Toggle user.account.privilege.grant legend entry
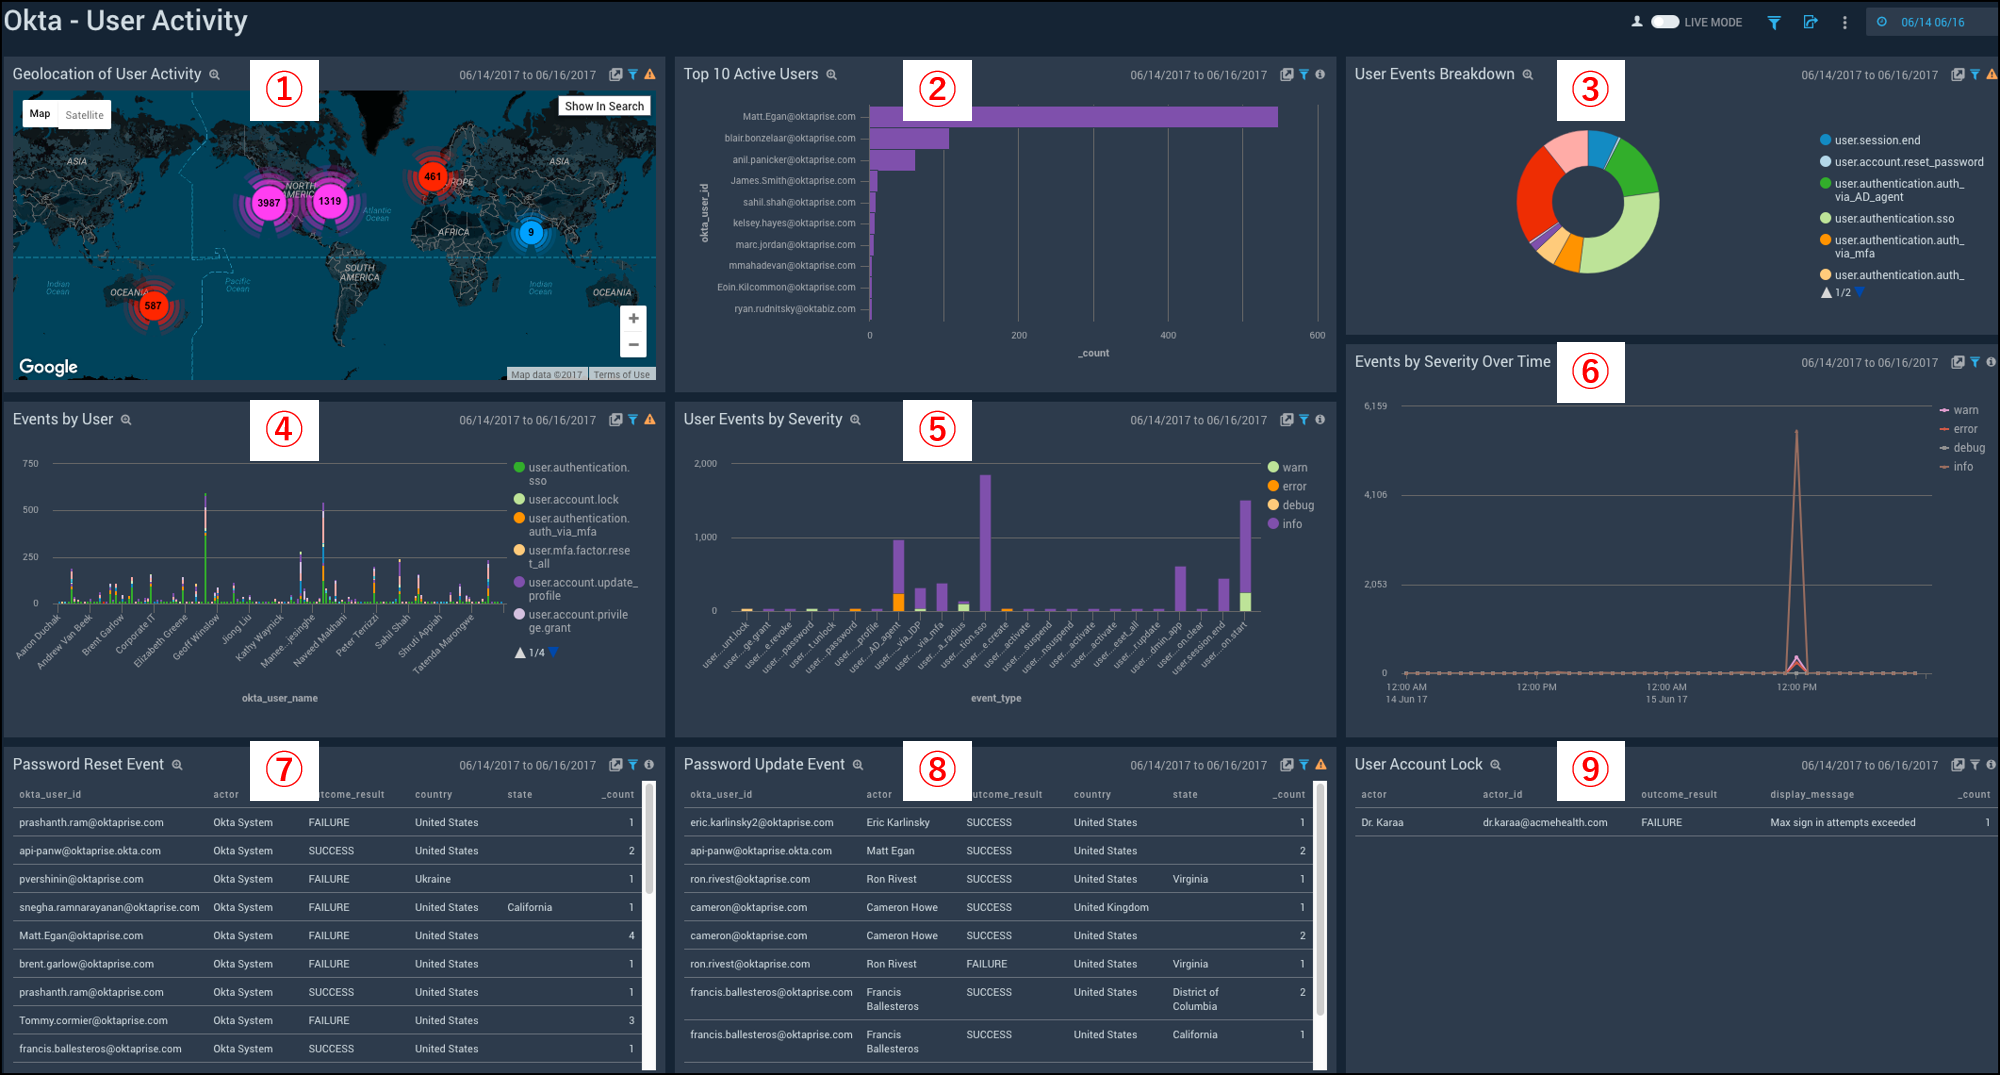 pyautogui.click(x=571, y=621)
